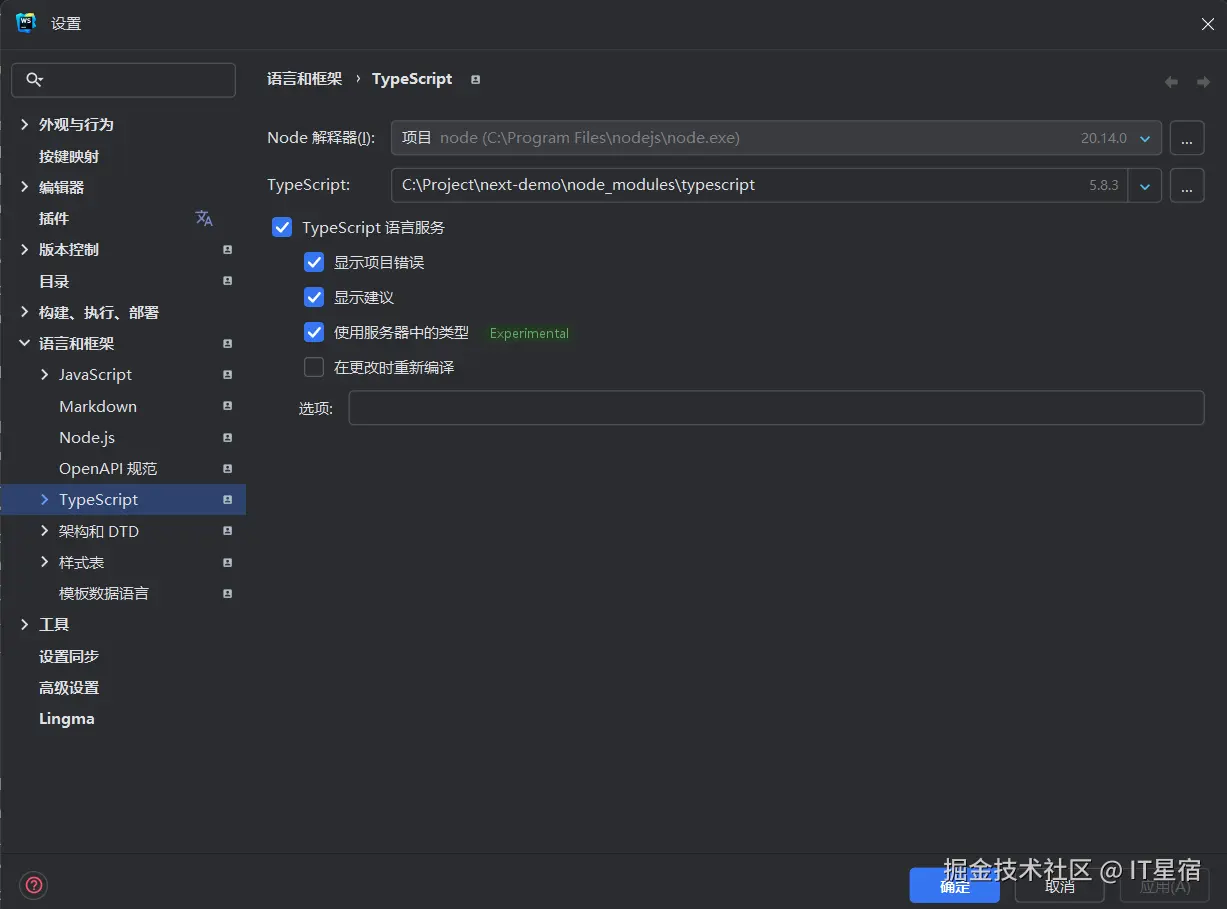Click the search magnifier icon
The image size is (1227, 909).
point(34,80)
